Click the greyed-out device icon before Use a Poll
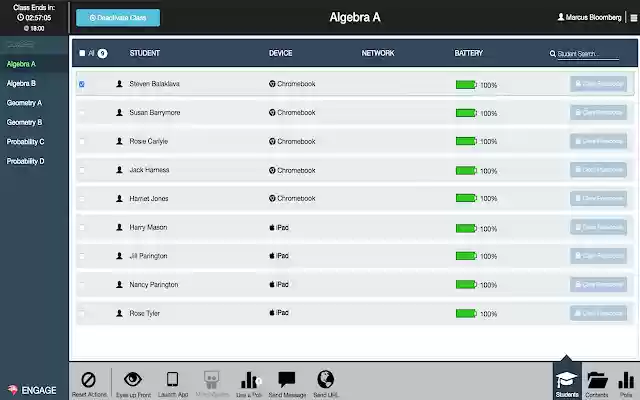The height and width of the screenshot is (400, 640). click(x=211, y=380)
